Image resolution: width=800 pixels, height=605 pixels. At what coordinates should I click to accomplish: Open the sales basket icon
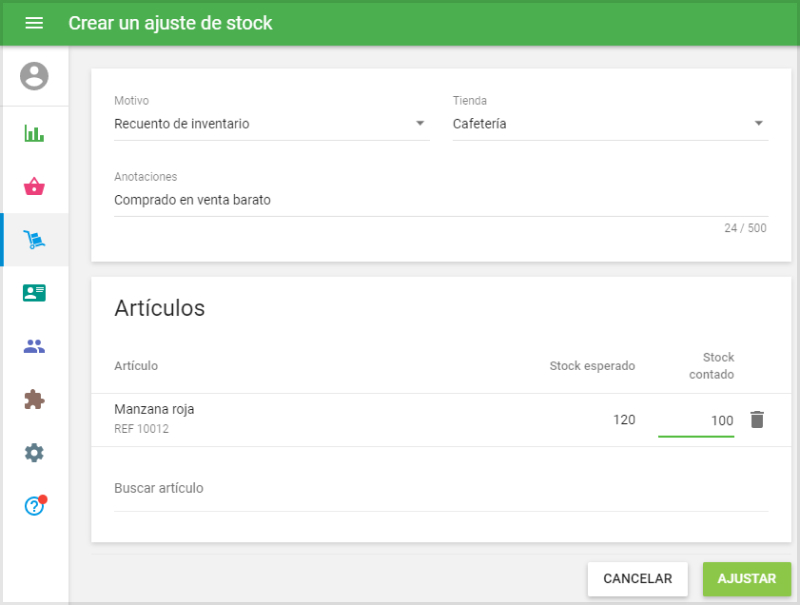34,186
